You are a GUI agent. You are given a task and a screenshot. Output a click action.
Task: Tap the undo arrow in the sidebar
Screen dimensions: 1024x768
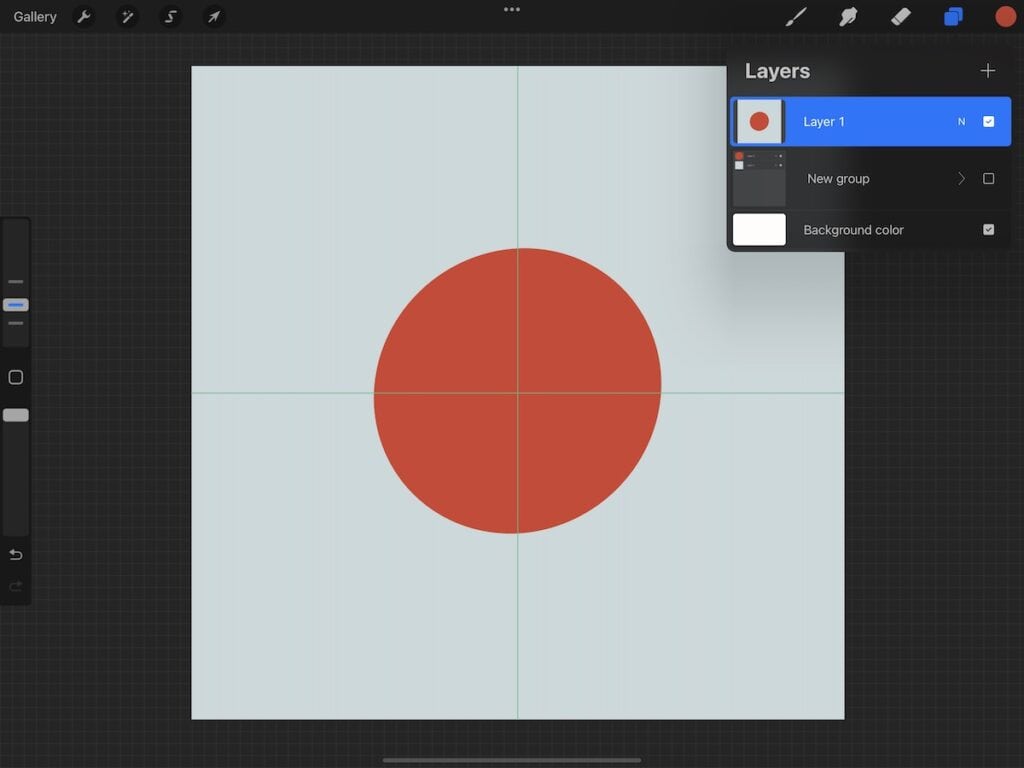(15, 554)
